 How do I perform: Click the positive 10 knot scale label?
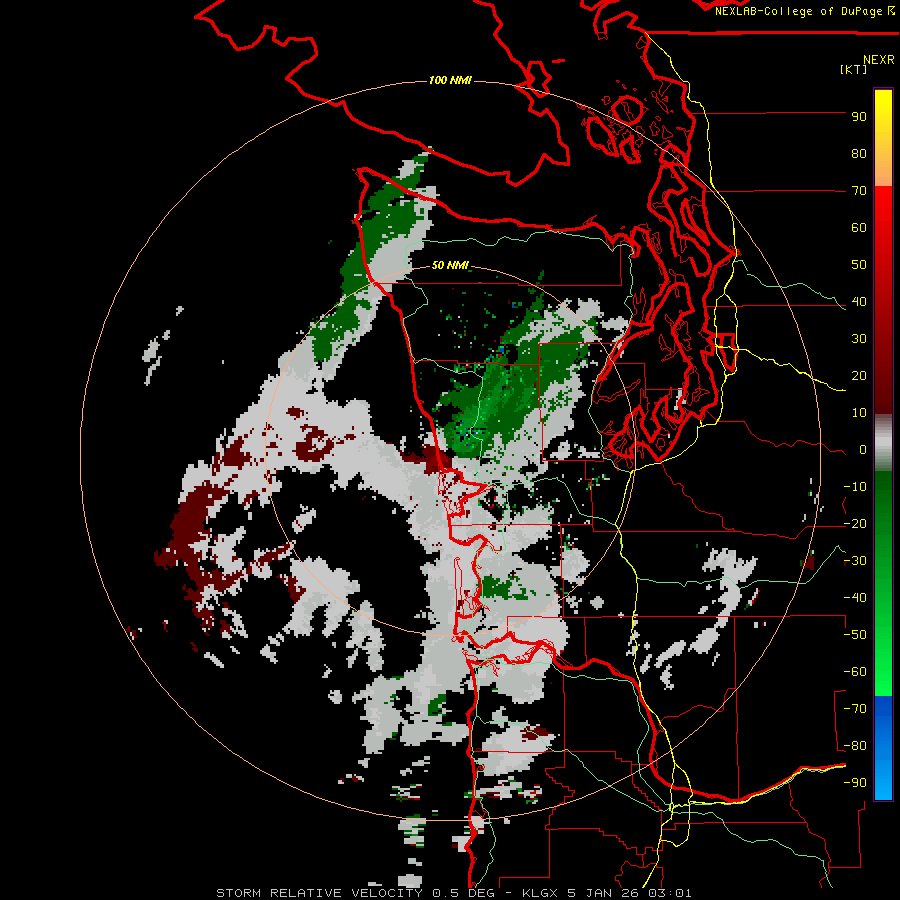[859, 413]
